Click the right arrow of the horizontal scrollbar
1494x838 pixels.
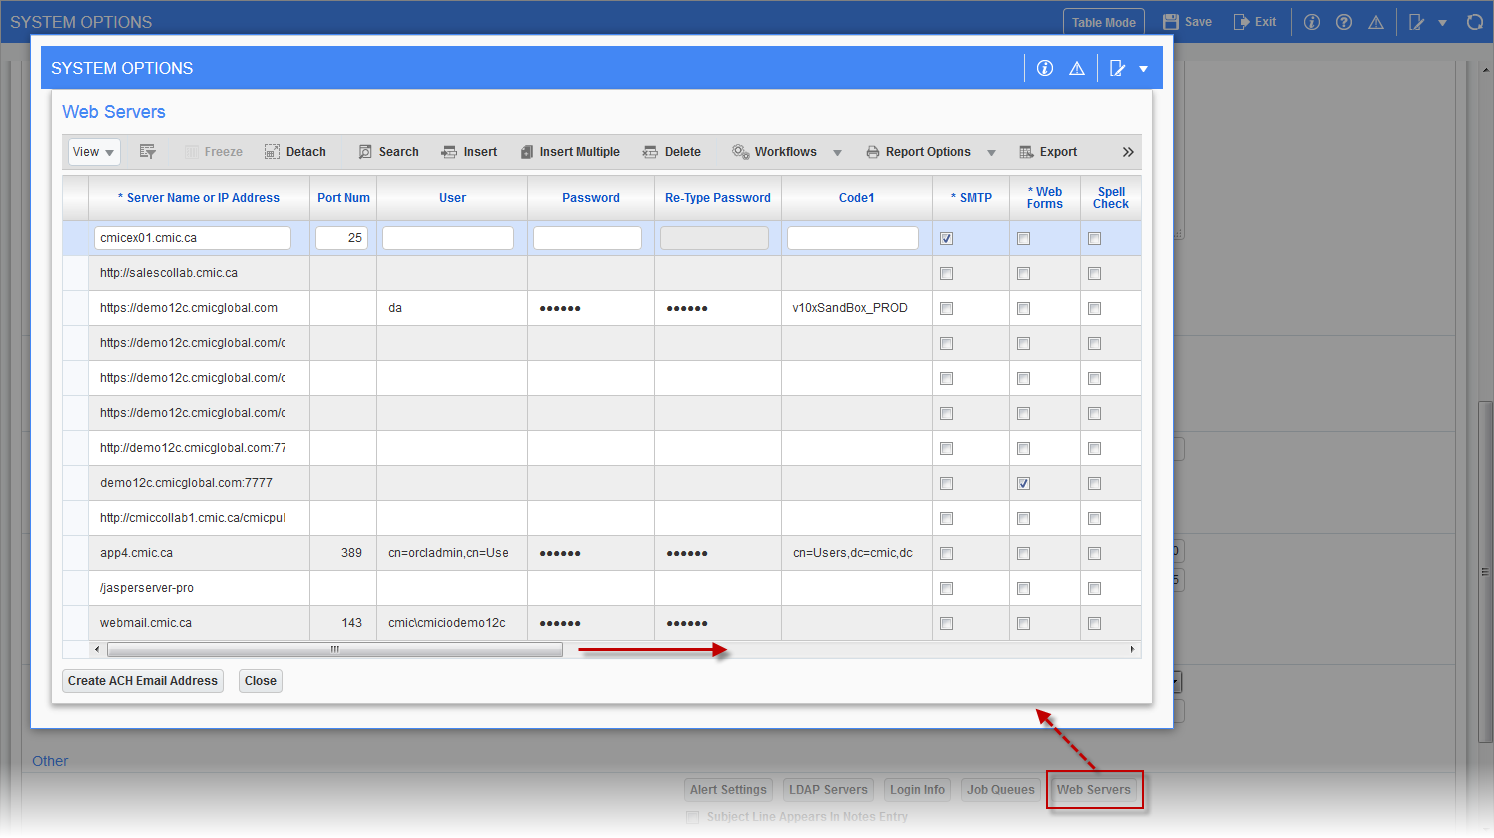point(1132,650)
